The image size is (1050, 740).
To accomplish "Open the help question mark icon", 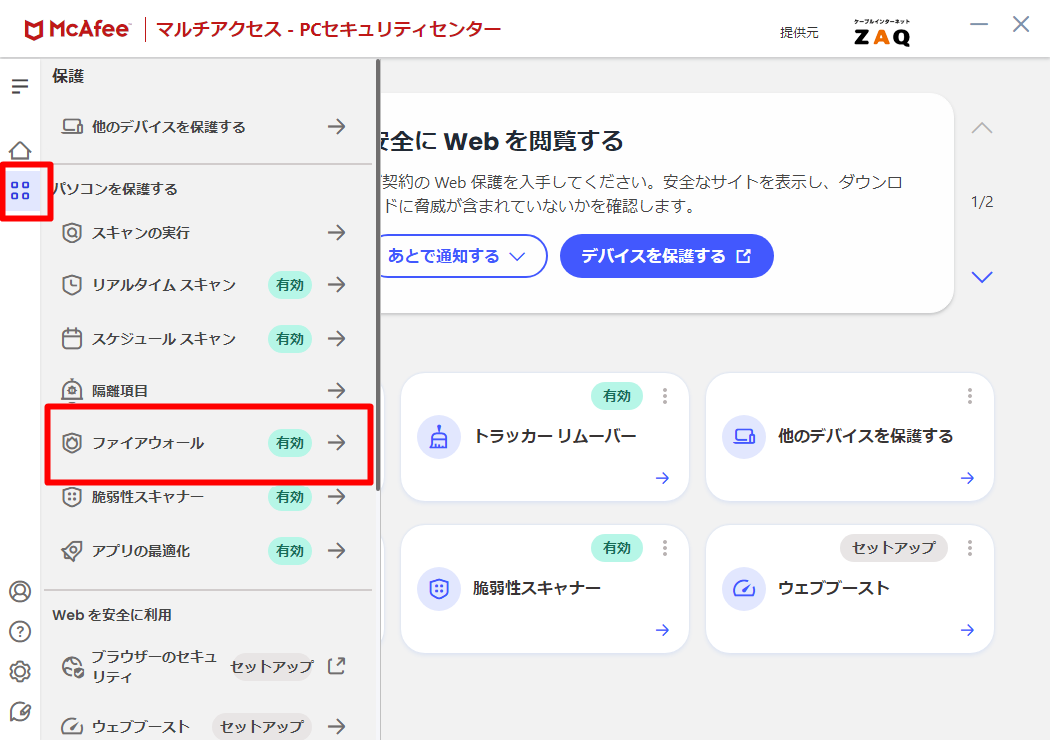I will (x=20, y=632).
